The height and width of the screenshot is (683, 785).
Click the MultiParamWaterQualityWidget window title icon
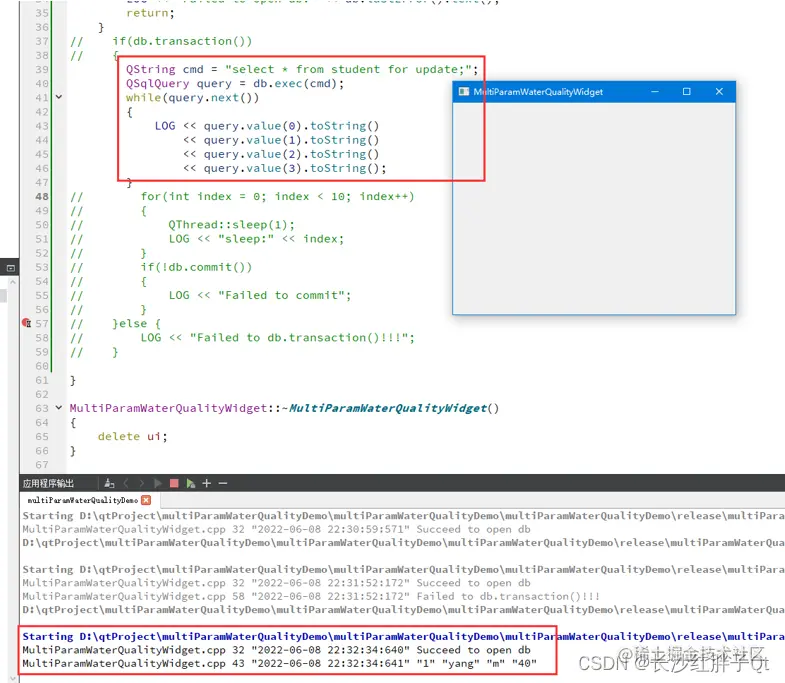pyautogui.click(x=464, y=92)
